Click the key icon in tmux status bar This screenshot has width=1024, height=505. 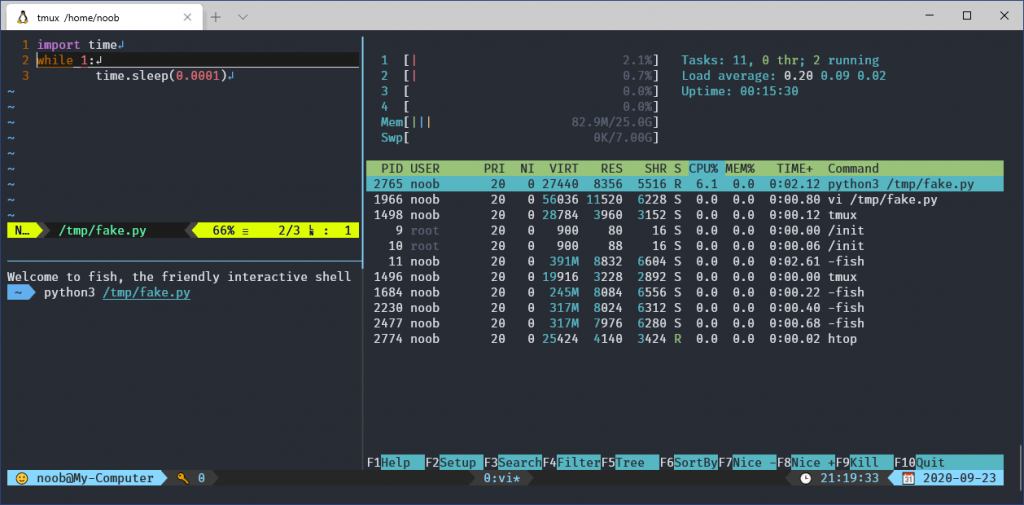[183, 478]
